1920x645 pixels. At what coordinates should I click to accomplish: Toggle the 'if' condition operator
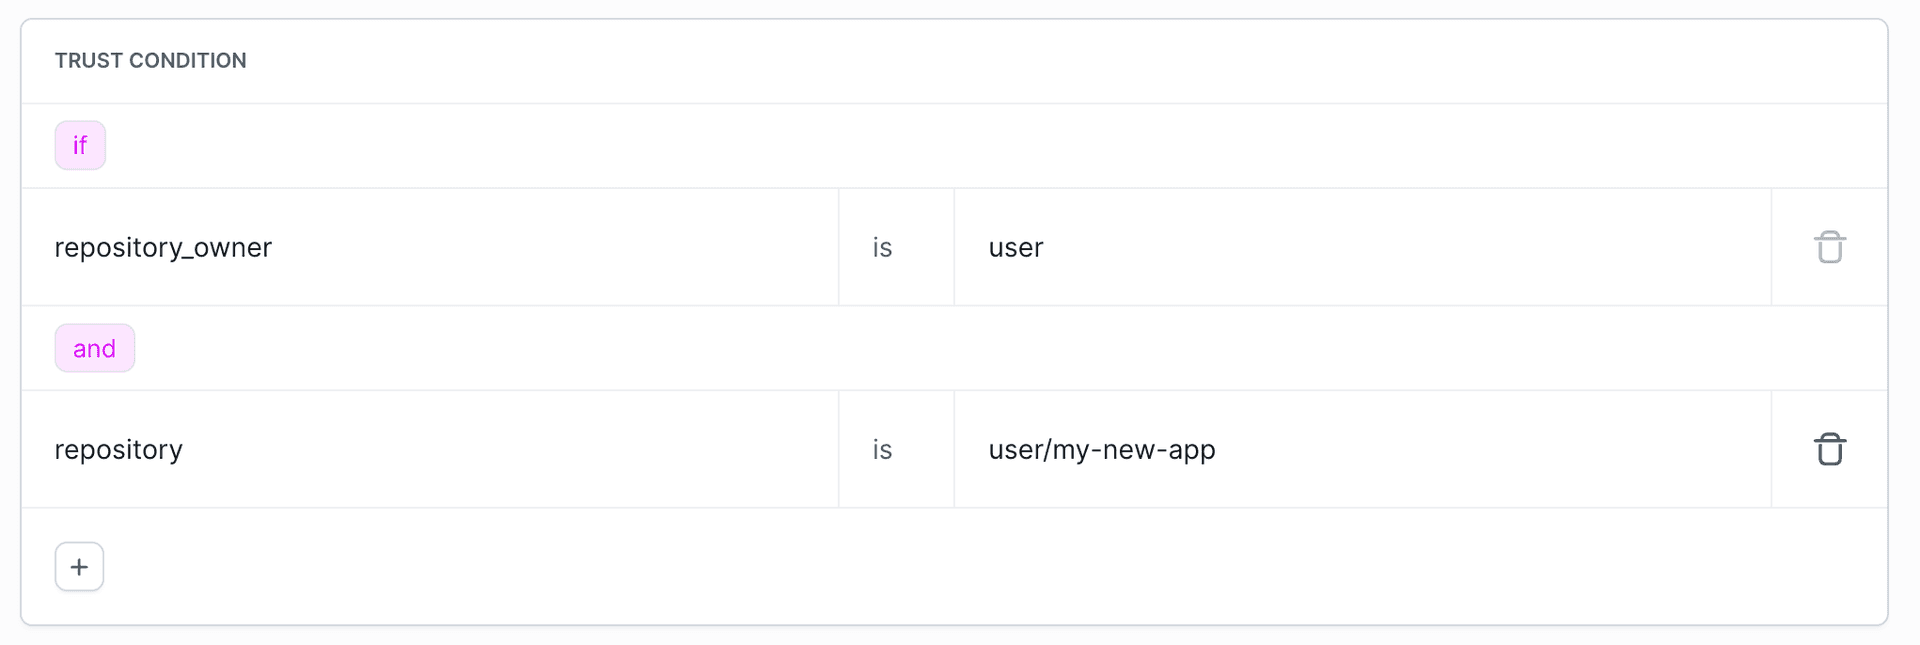point(80,145)
